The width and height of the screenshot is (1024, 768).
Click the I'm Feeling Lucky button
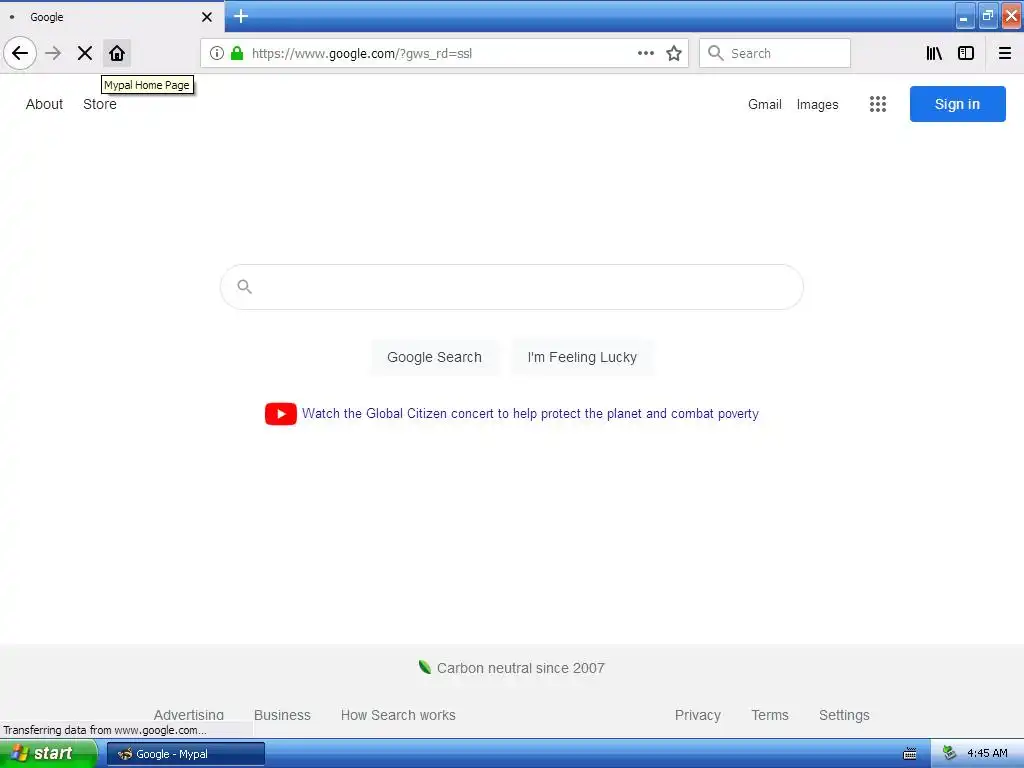[582, 357]
